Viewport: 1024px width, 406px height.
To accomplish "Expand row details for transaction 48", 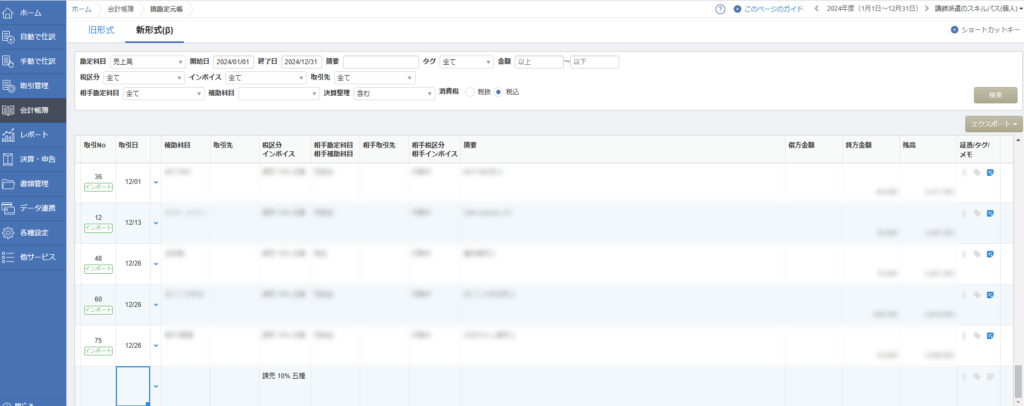I will 156,263.
